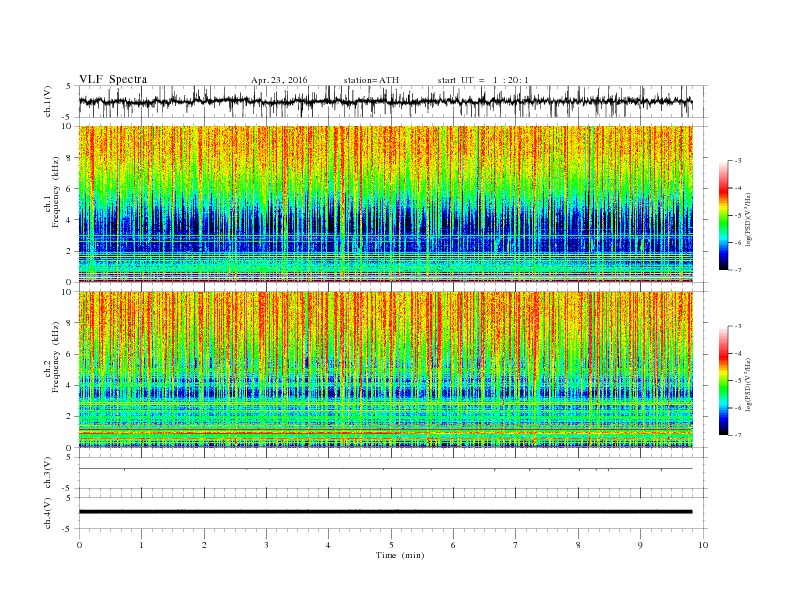Click the ch.1 spectrogram color bar
The image size is (792, 612).
[x=723, y=215]
